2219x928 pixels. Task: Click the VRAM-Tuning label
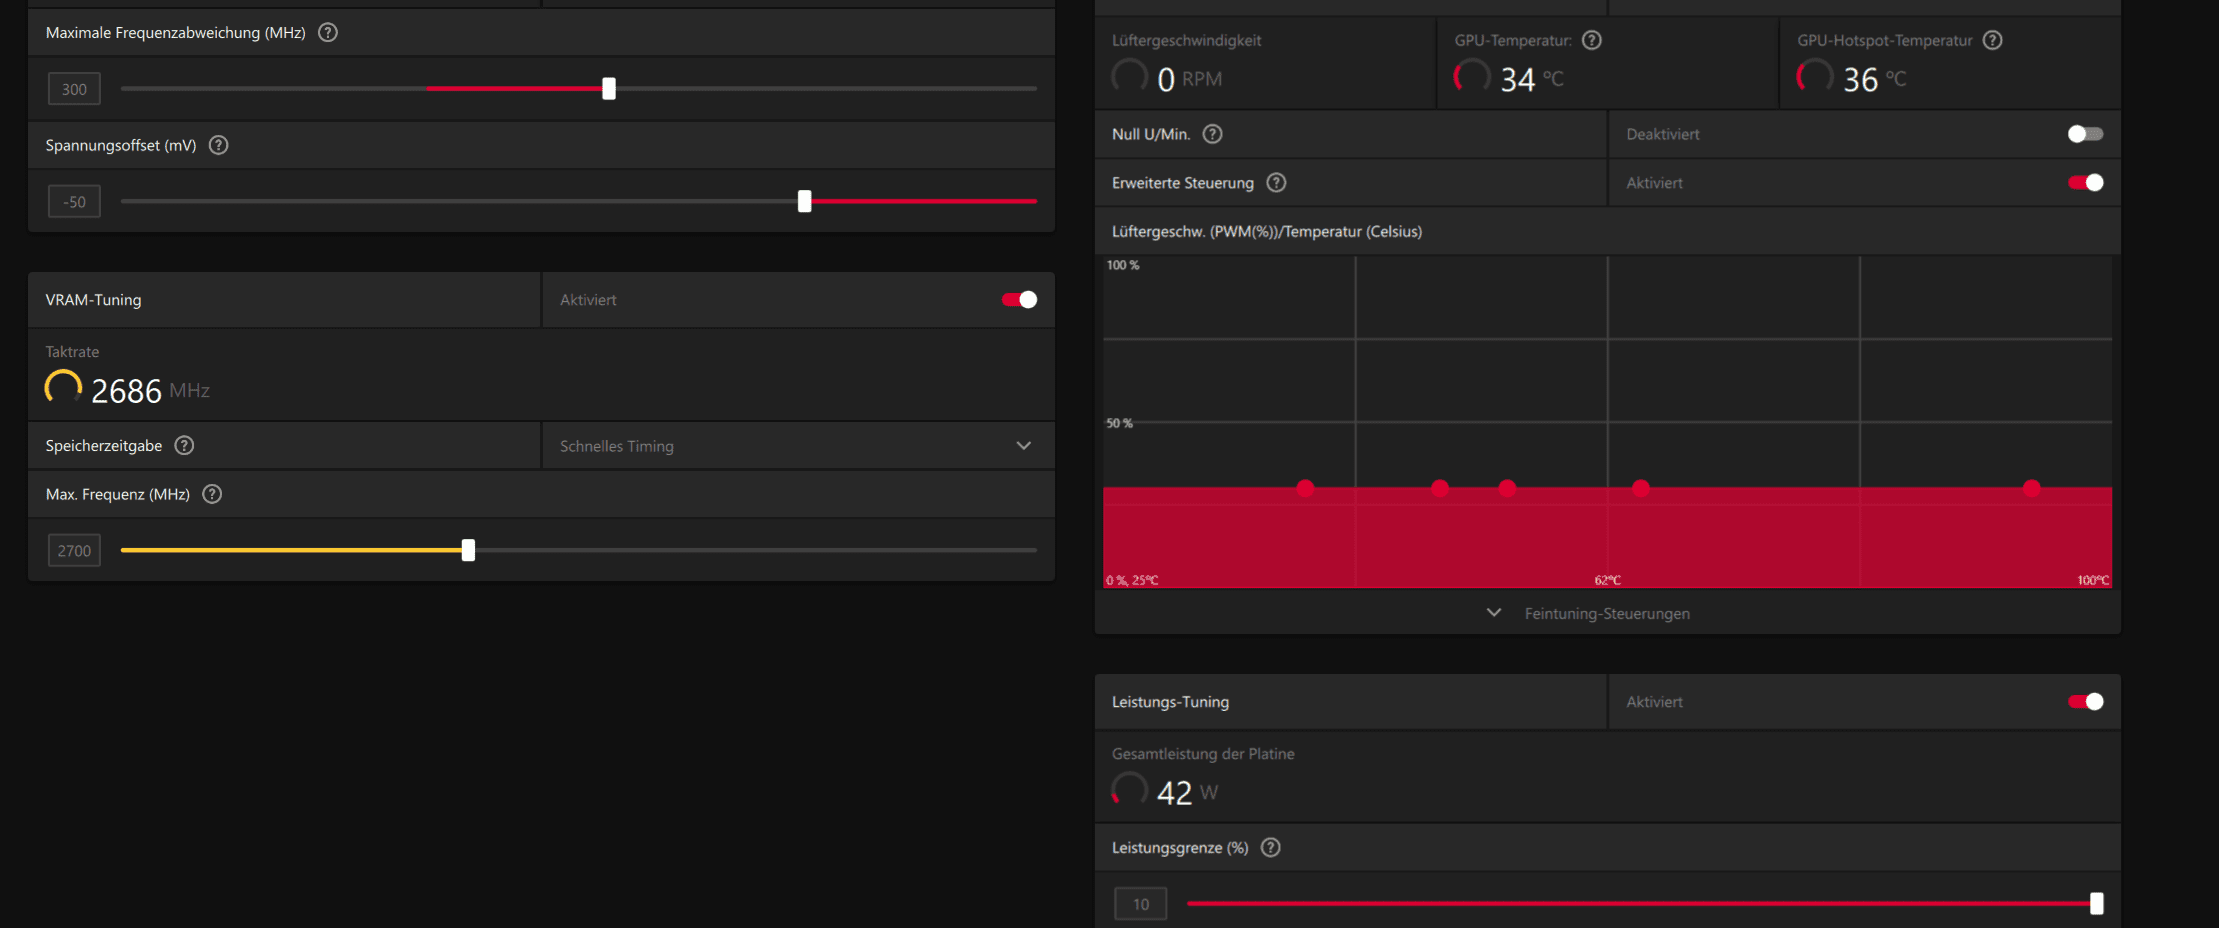click(93, 300)
